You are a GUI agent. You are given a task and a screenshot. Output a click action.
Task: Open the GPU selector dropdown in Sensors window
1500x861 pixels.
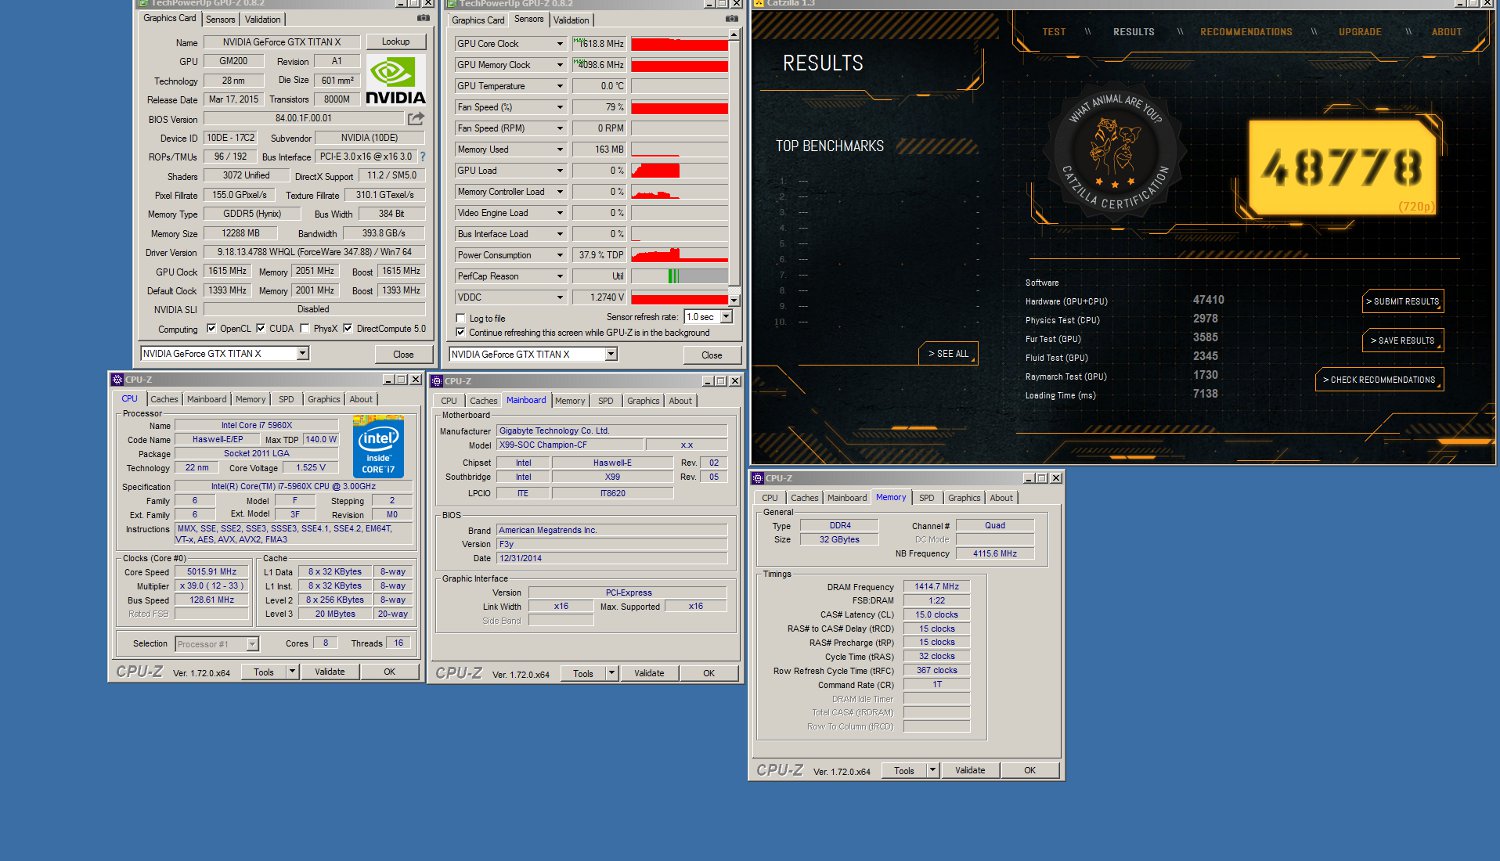click(611, 354)
